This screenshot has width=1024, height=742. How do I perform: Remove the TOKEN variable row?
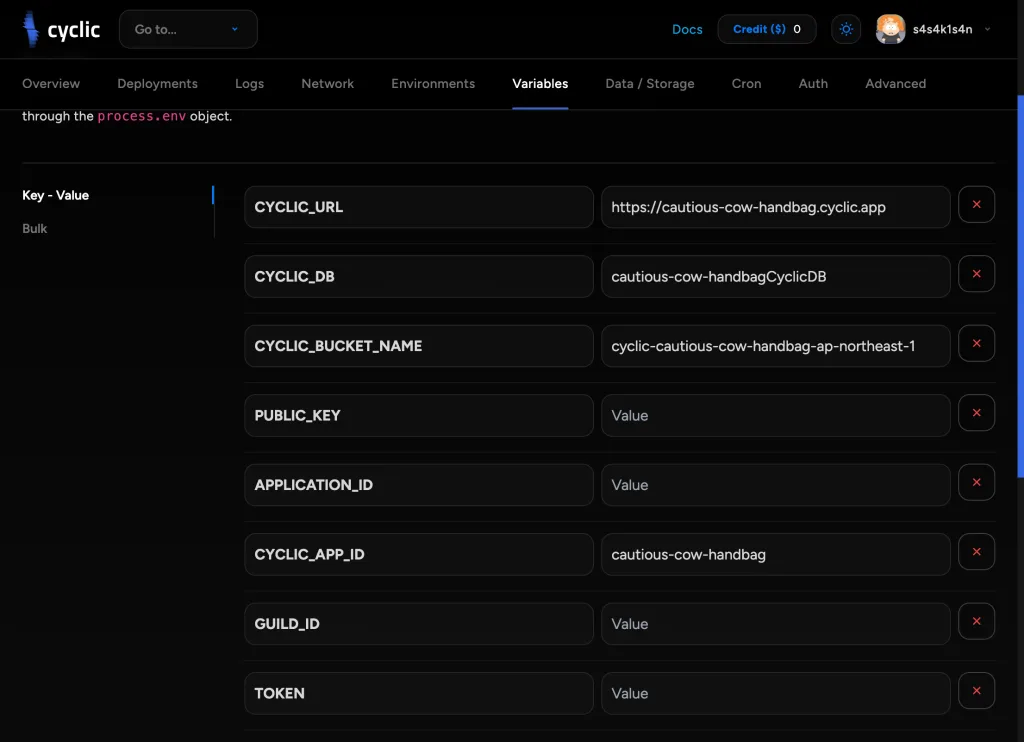pos(976,690)
